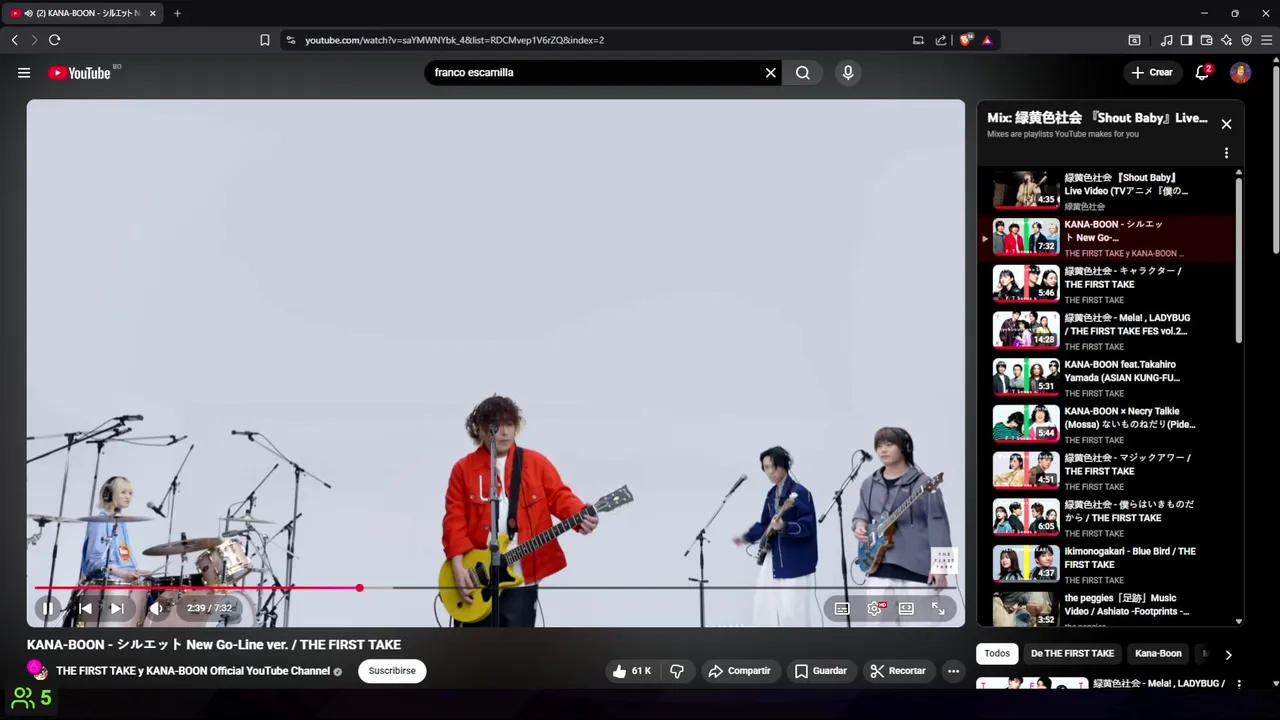
Task: Open Mix playlist three-dot options
Action: 1226,153
